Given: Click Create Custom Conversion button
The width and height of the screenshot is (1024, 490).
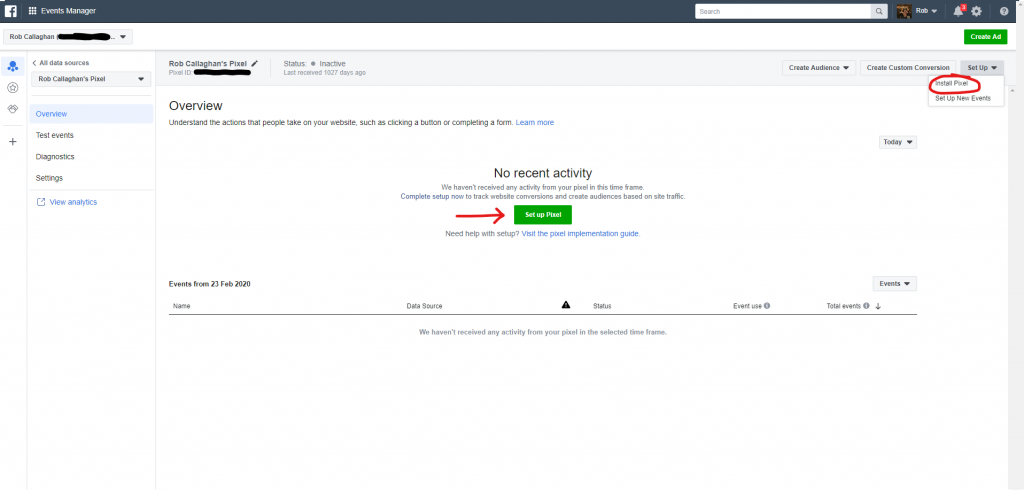Looking at the screenshot, I should click(908, 67).
